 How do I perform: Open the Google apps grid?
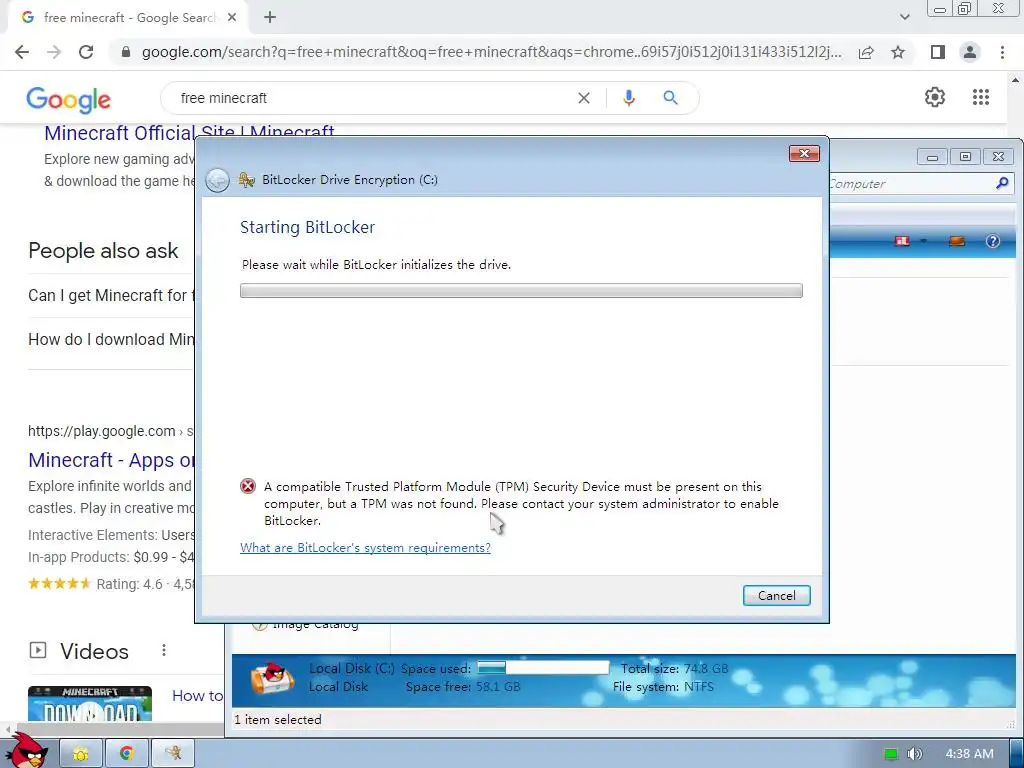point(981,97)
